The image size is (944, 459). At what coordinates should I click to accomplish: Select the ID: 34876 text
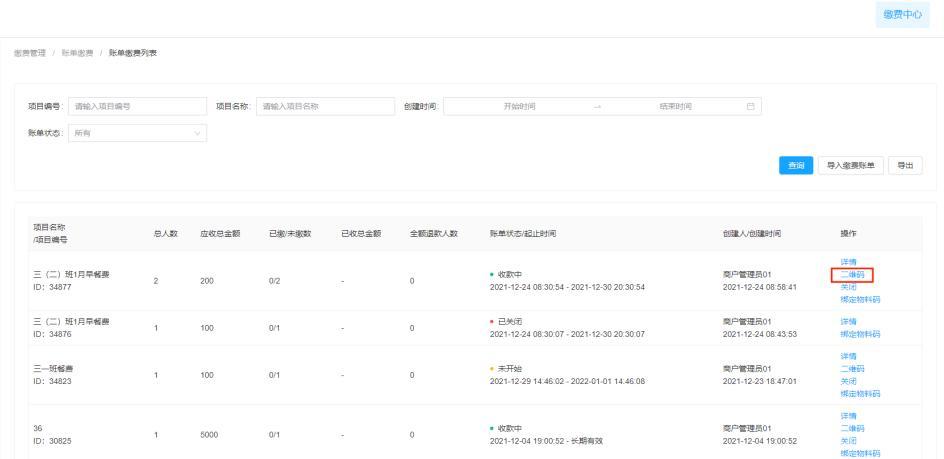pyautogui.click(x=52, y=334)
